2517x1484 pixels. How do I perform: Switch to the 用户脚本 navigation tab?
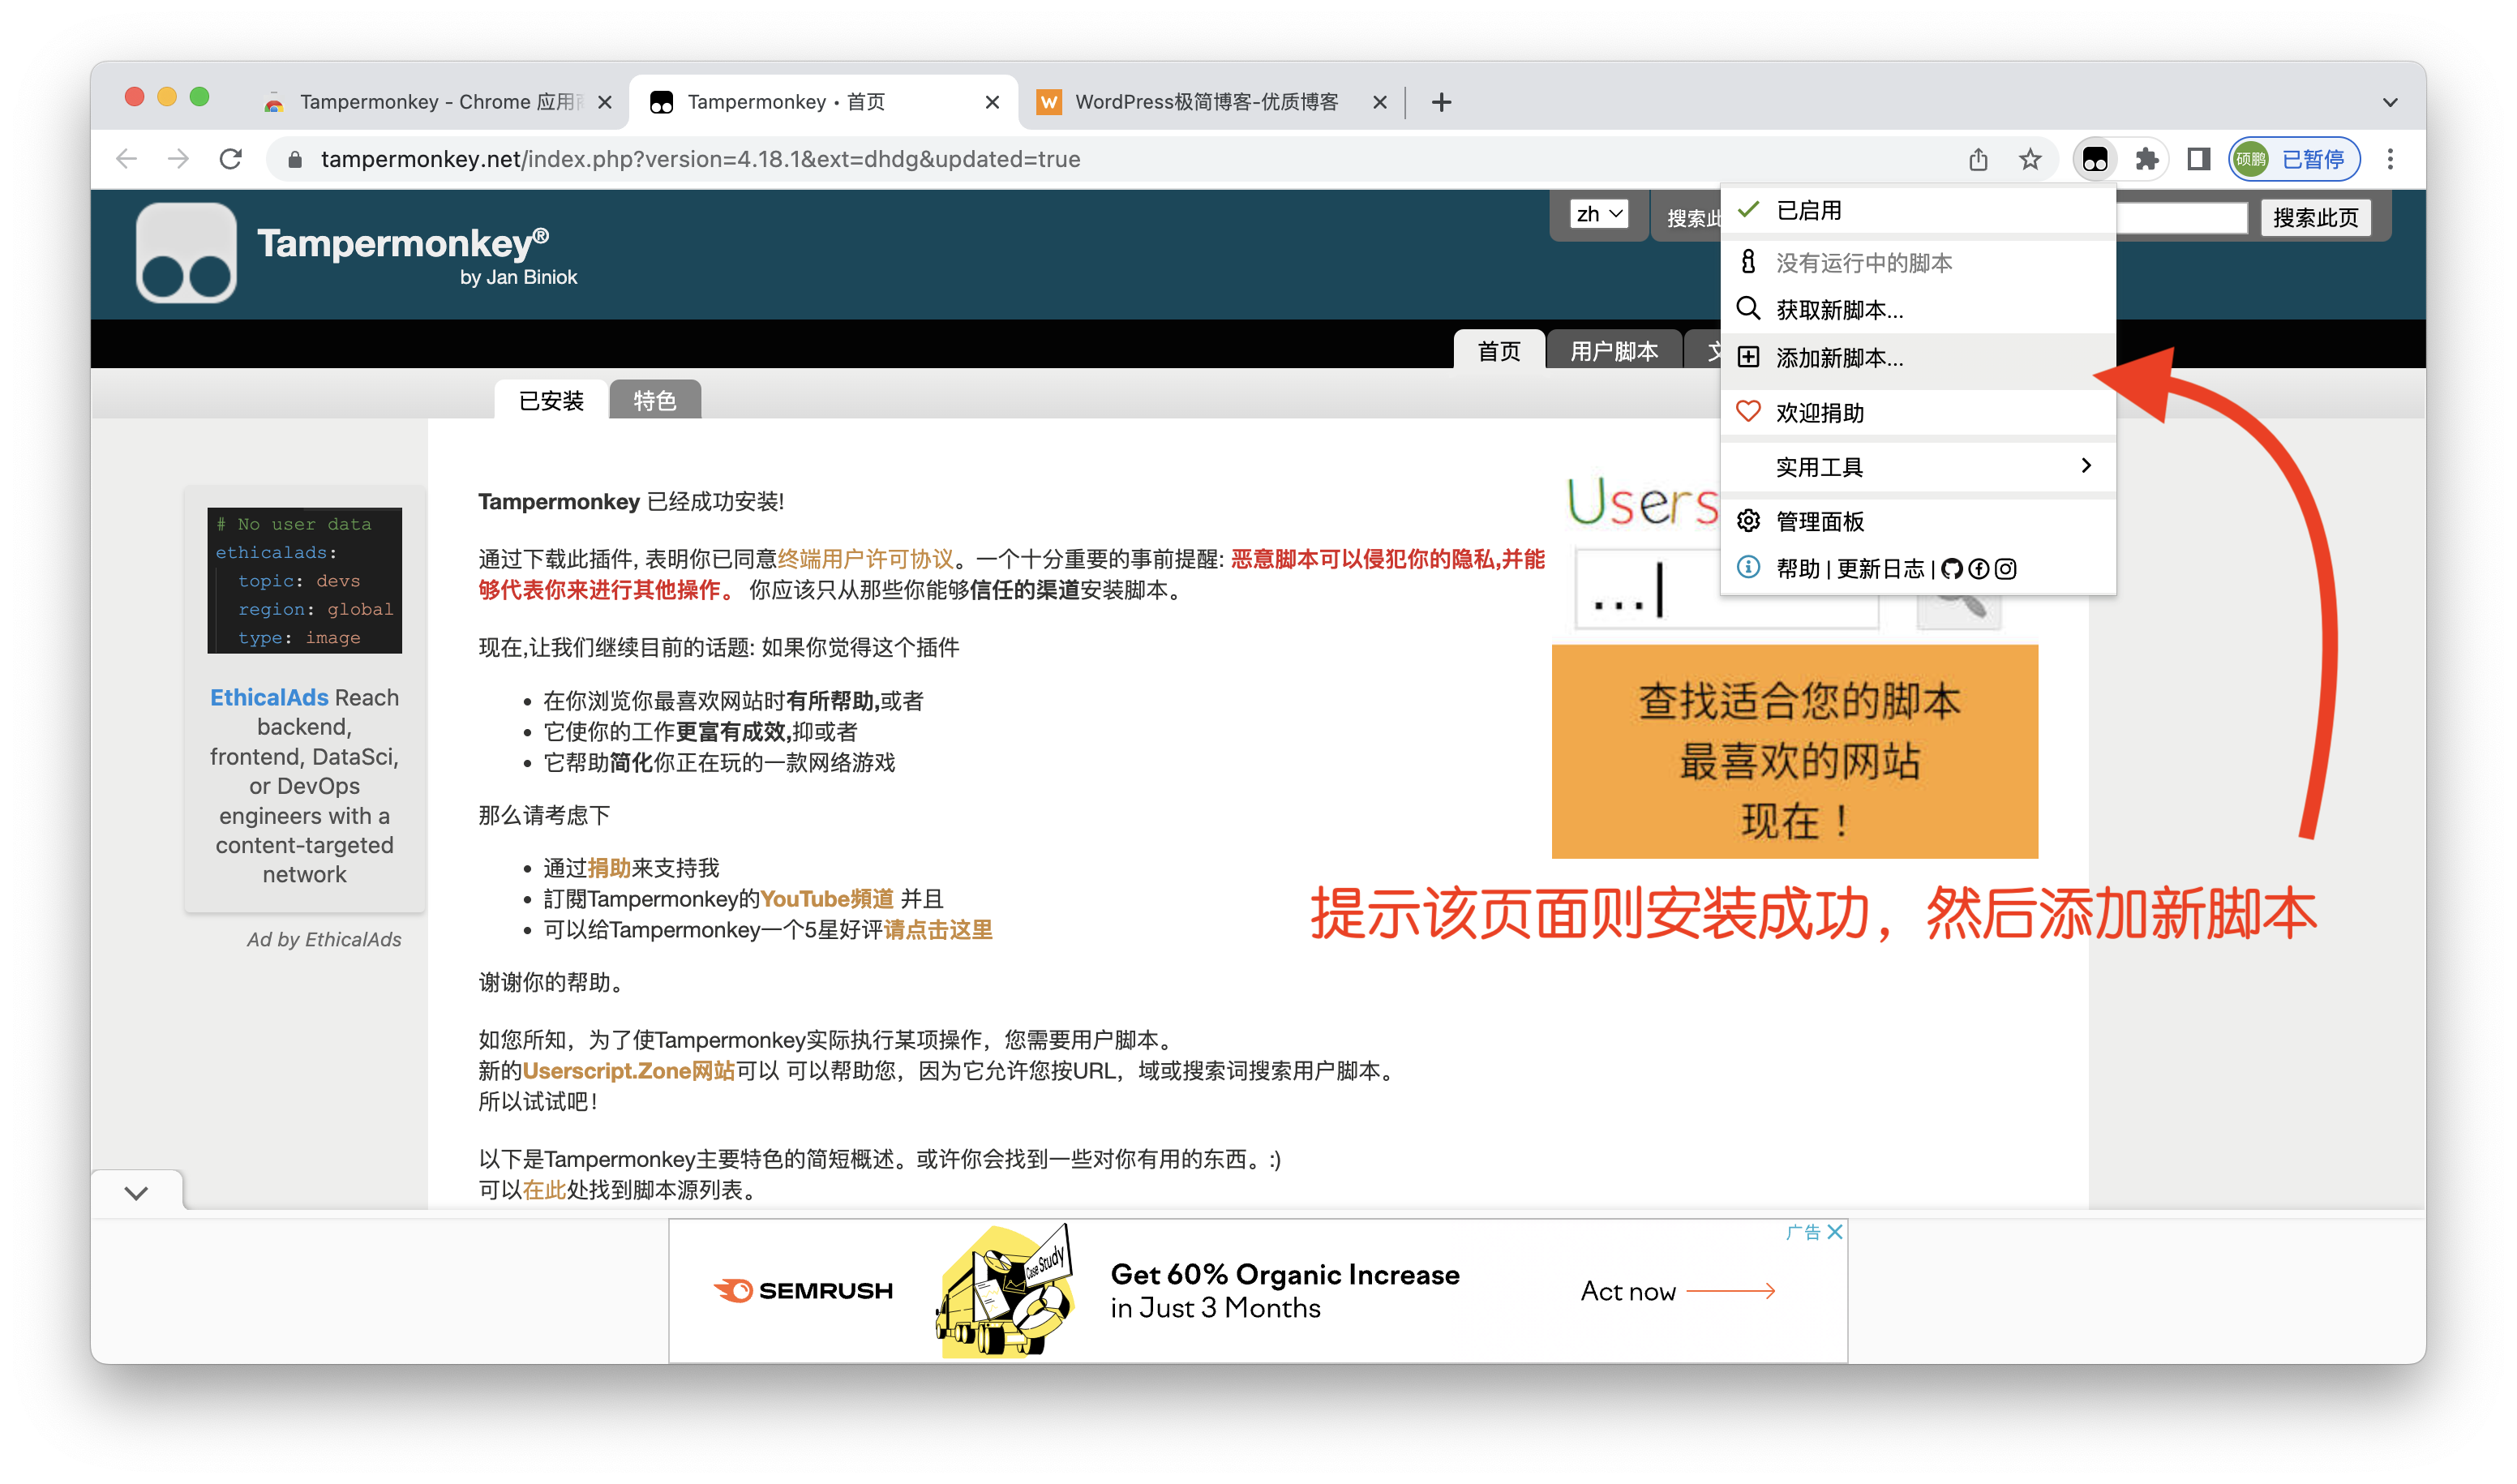pyautogui.click(x=1614, y=350)
